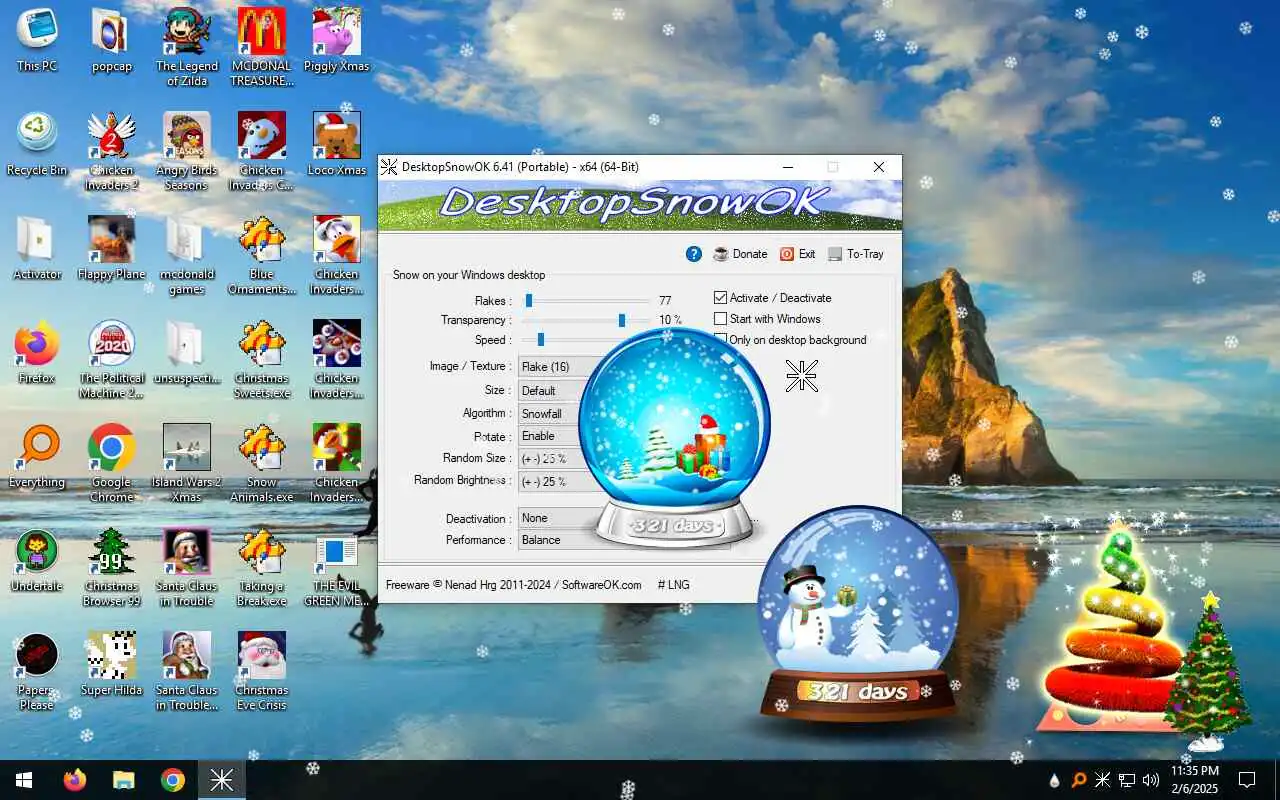Select Christmas Browser 99 icon
The height and width of the screenshot is (800, 1280).
tap(111, 568)
